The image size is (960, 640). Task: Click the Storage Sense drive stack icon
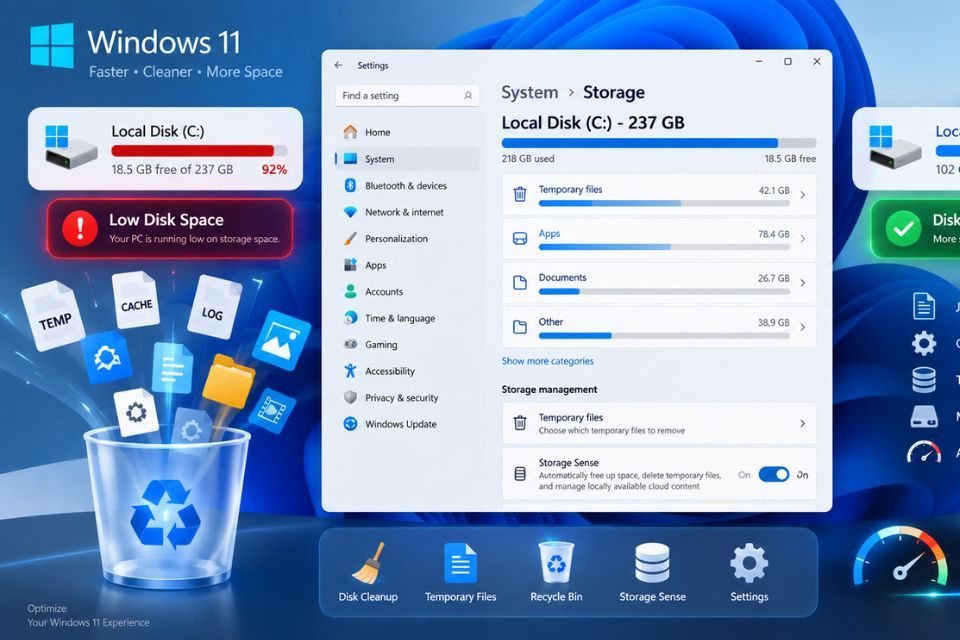pos(520,474)
